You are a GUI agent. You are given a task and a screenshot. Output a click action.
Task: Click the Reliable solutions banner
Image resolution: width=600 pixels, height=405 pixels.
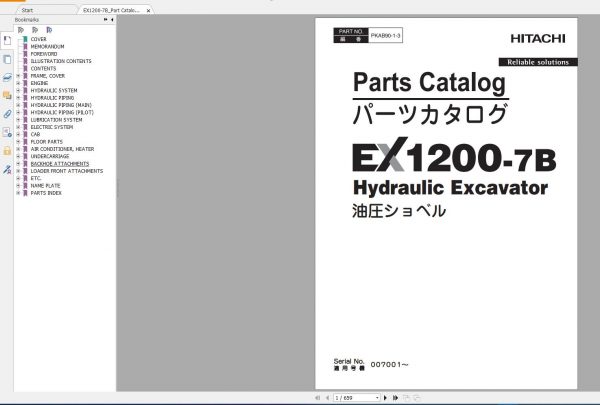tap(538, 62)
